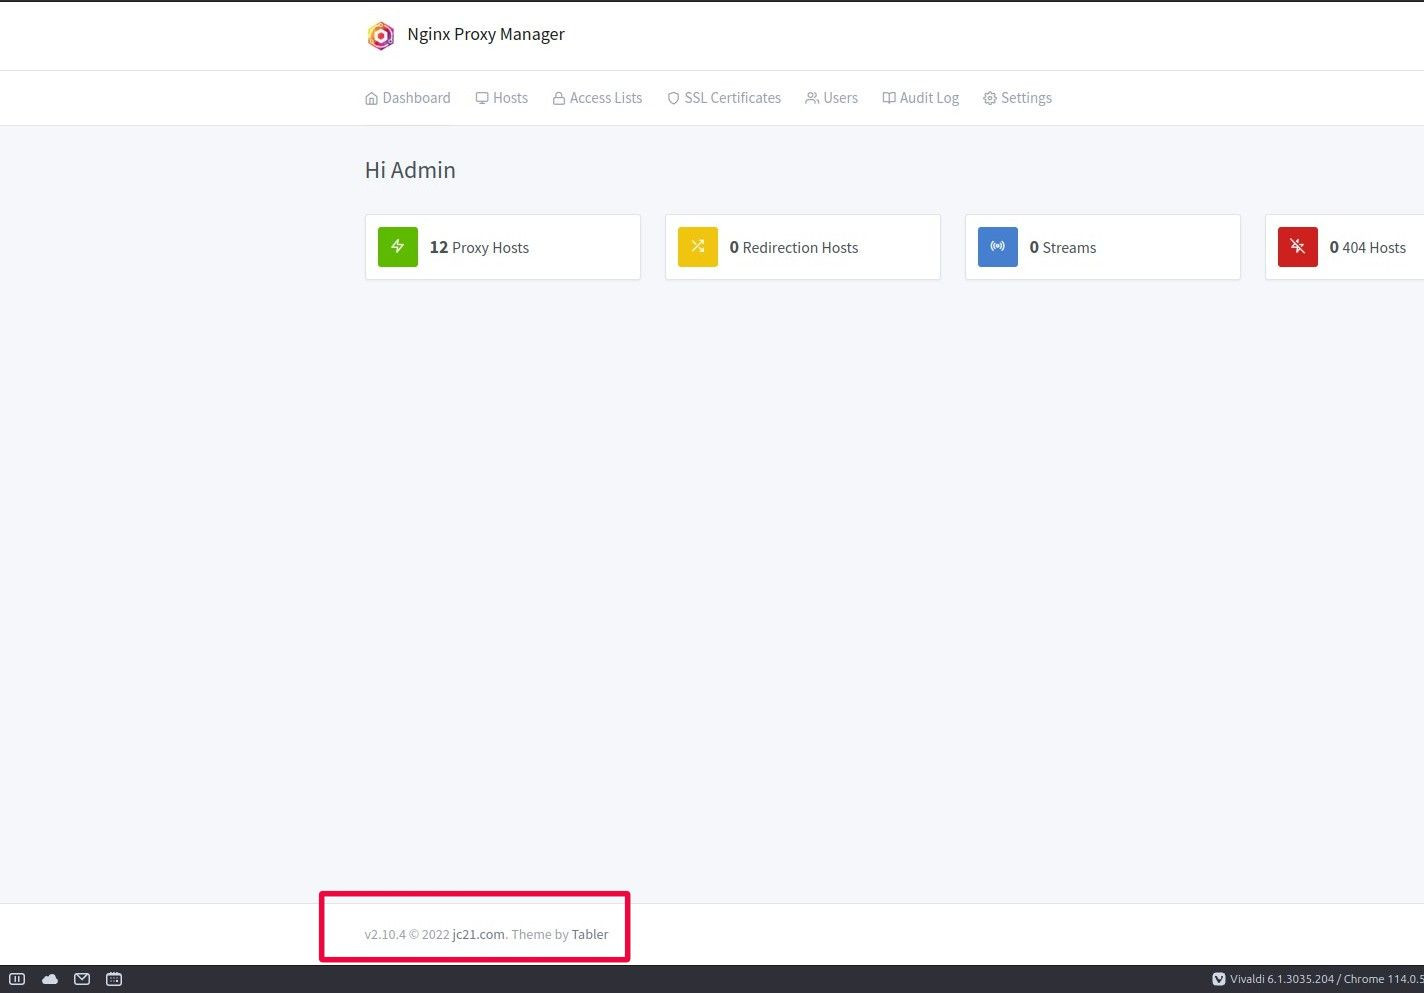Click the green Proxy Hosts lightning icon

(398, 247)
